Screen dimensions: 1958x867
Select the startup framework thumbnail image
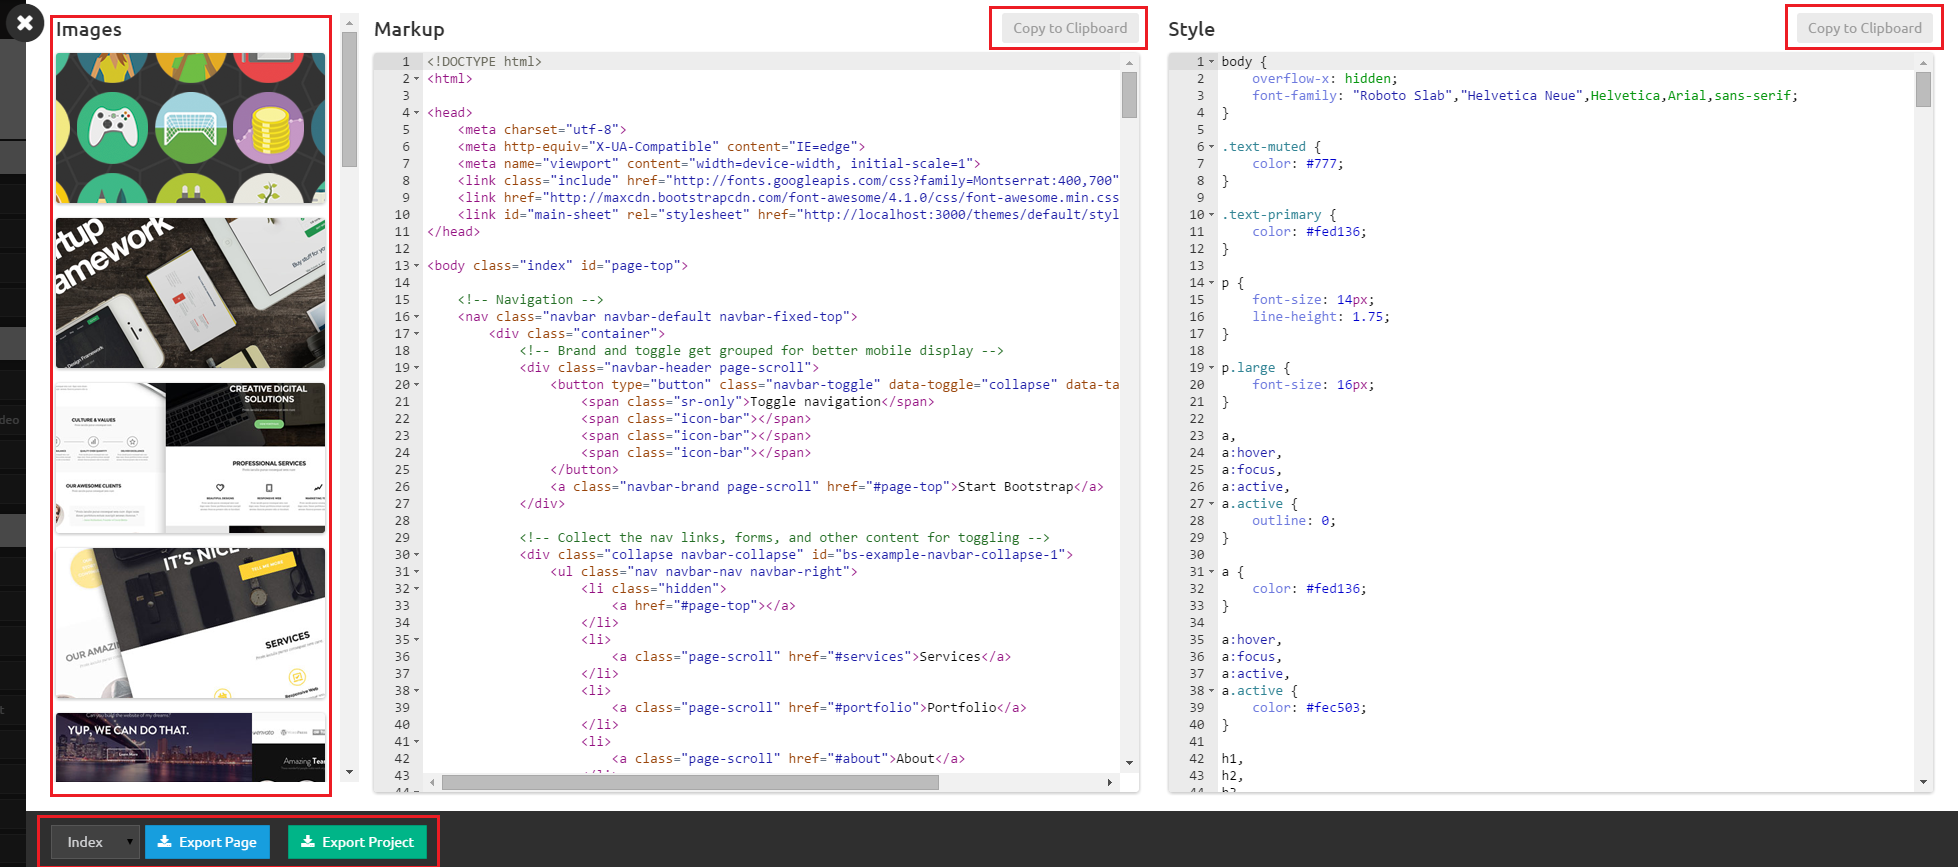[190, 293]
